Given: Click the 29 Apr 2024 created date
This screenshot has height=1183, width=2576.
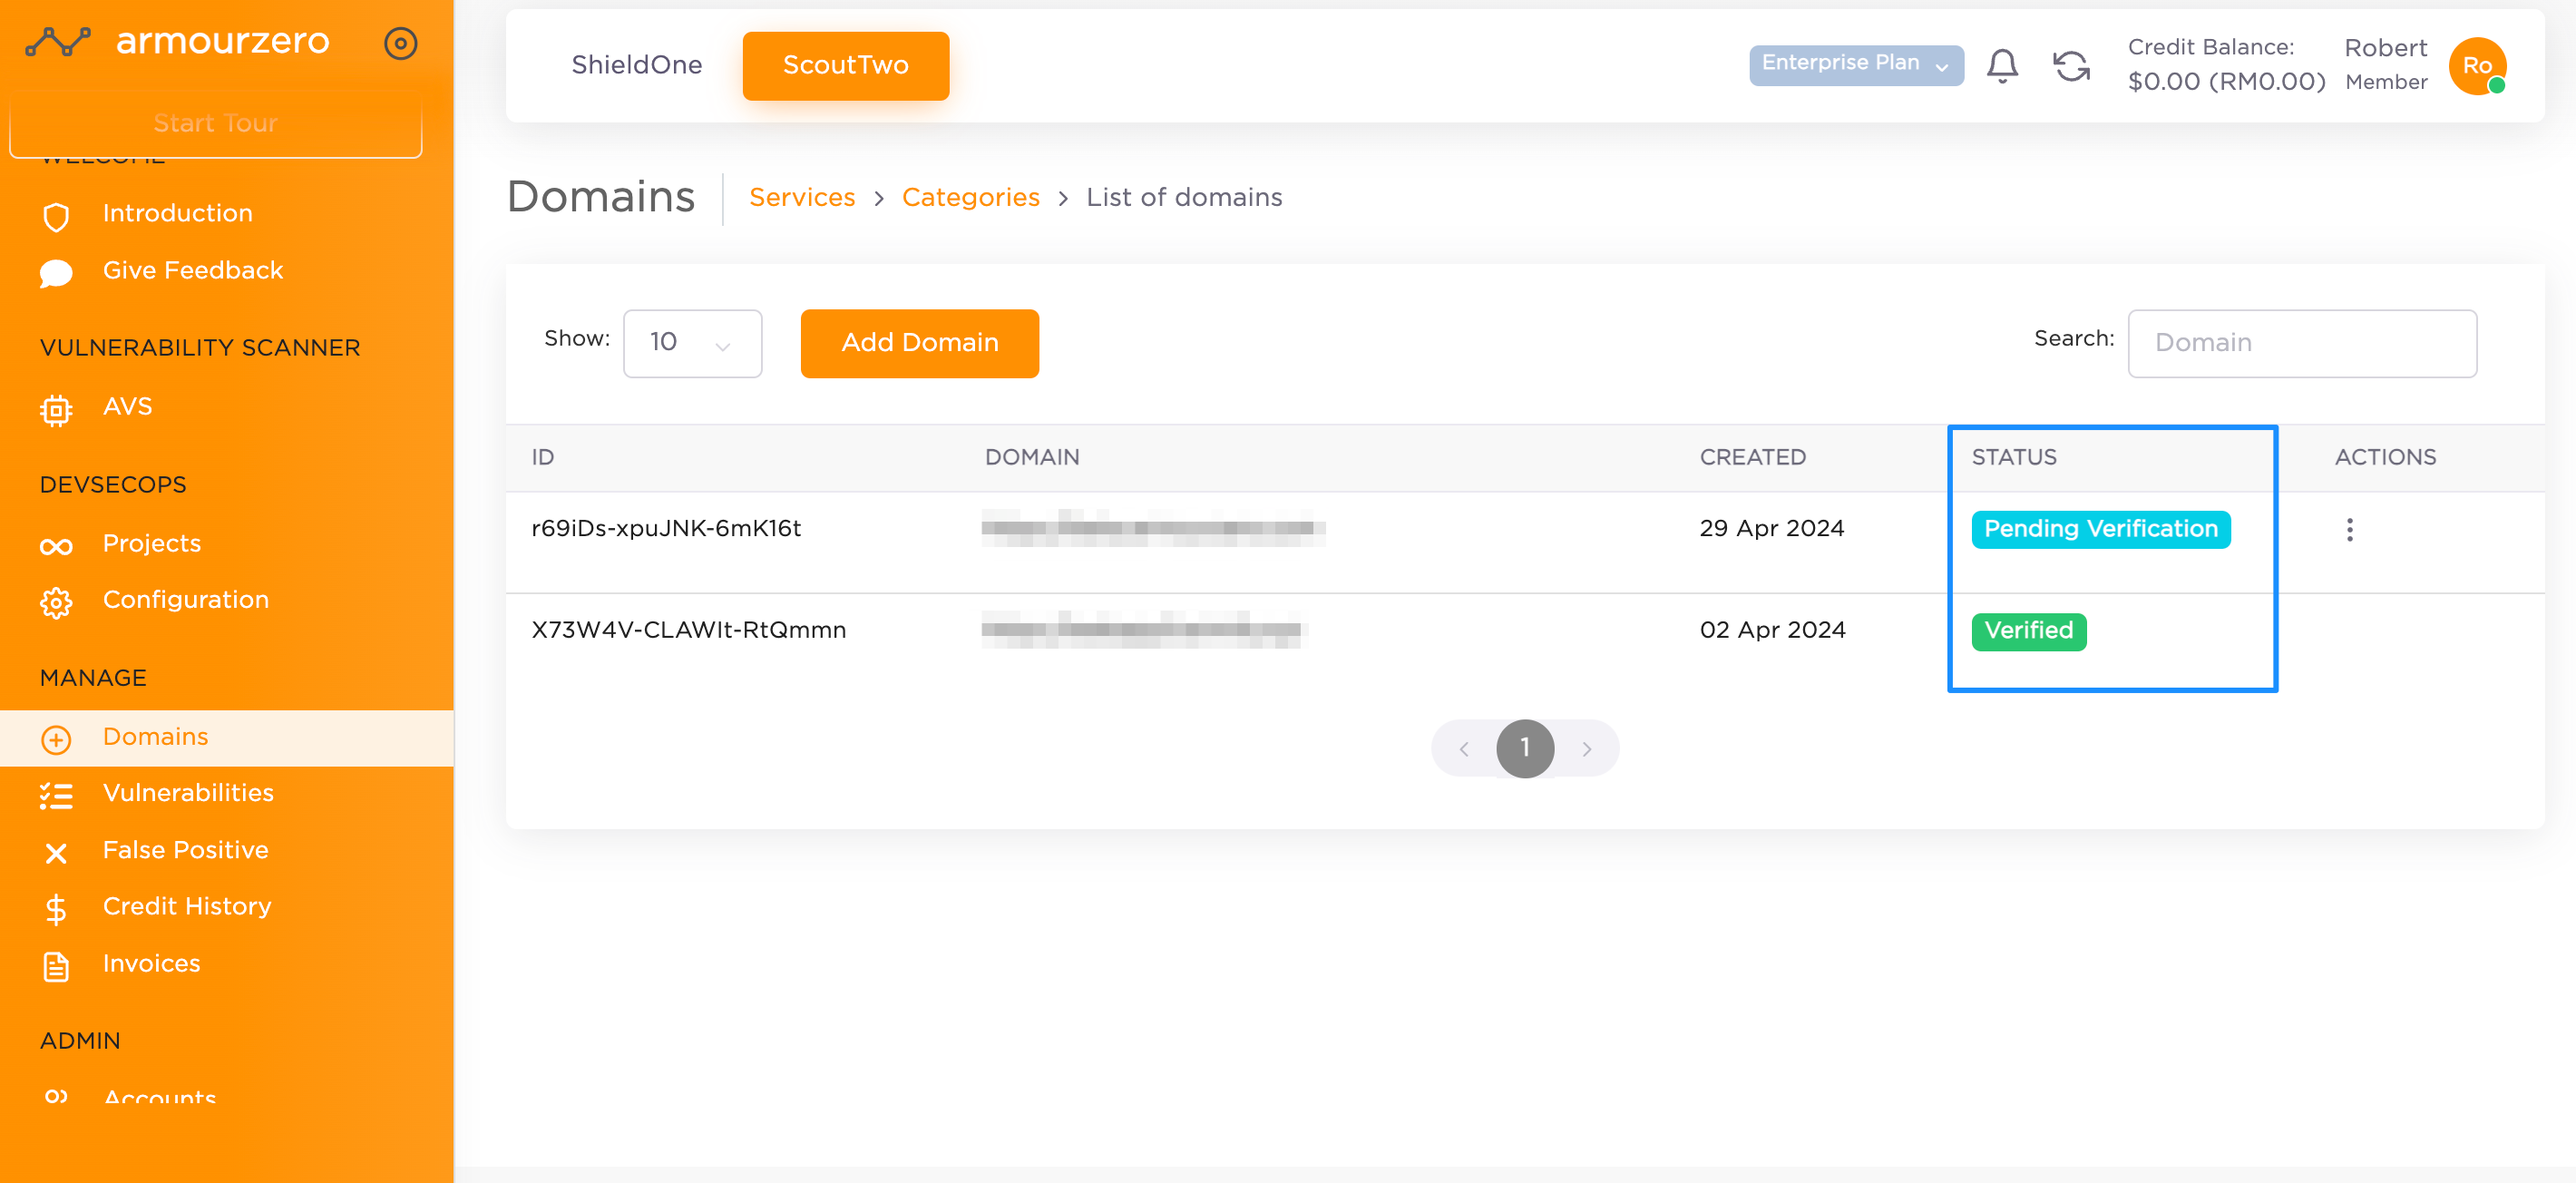Looking at the screenshot, I should tap(1771, 528).
